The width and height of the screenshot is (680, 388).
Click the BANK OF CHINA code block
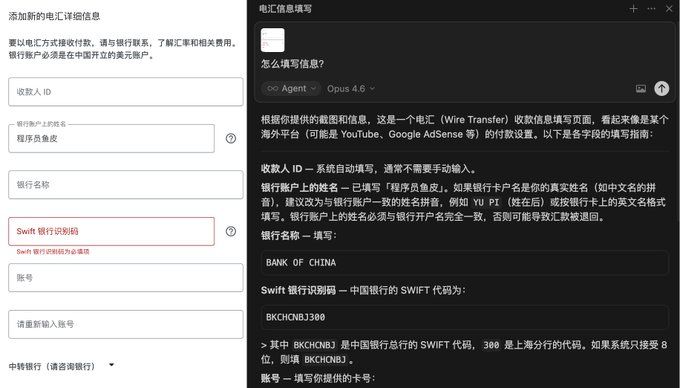coord(464,262)
